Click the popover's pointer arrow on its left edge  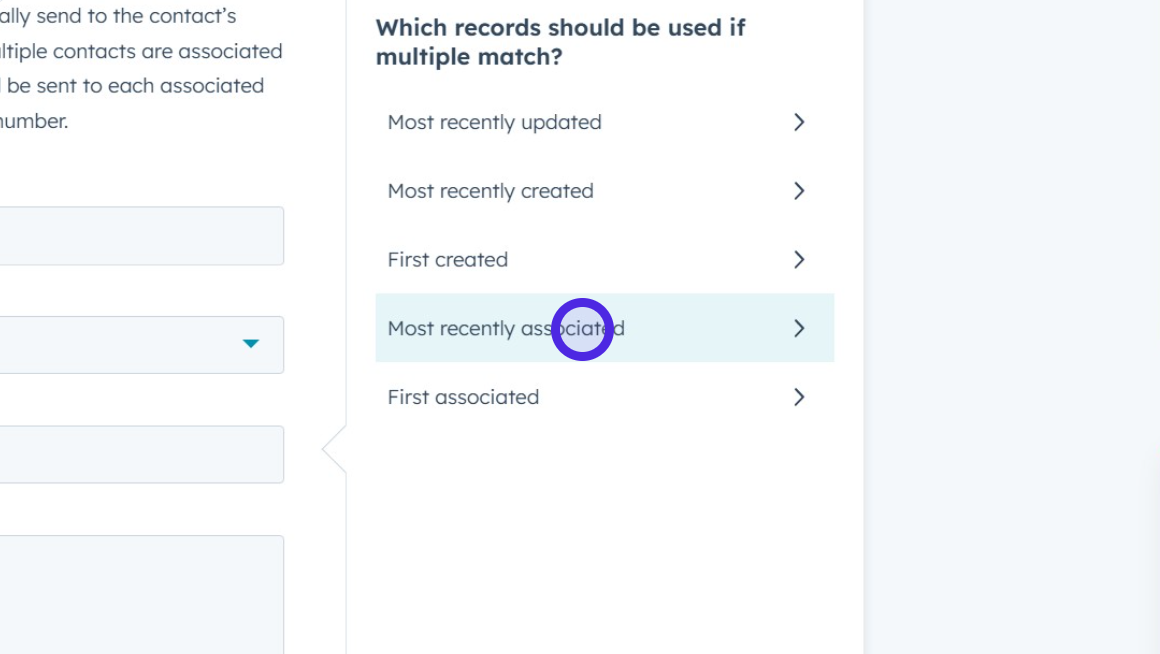(334, 450)
